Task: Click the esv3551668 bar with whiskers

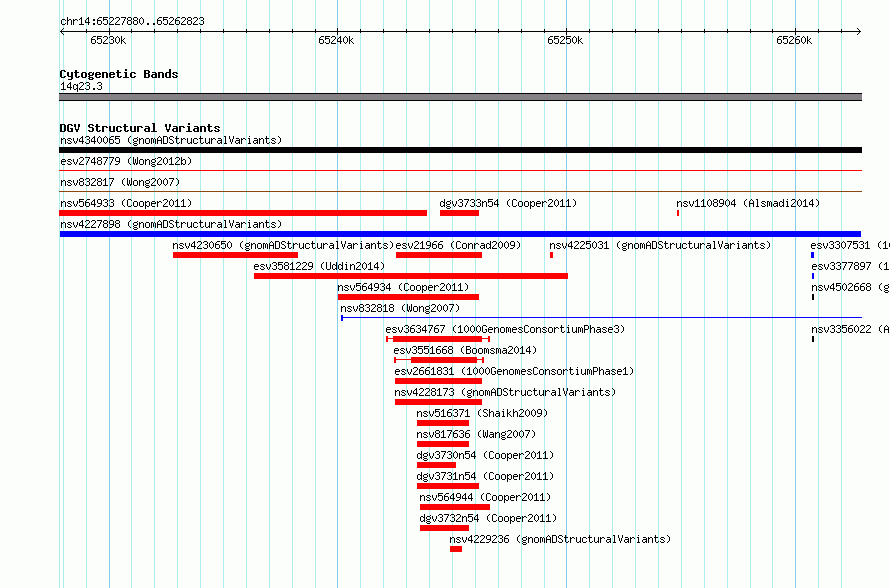Action: coord(439,360)
